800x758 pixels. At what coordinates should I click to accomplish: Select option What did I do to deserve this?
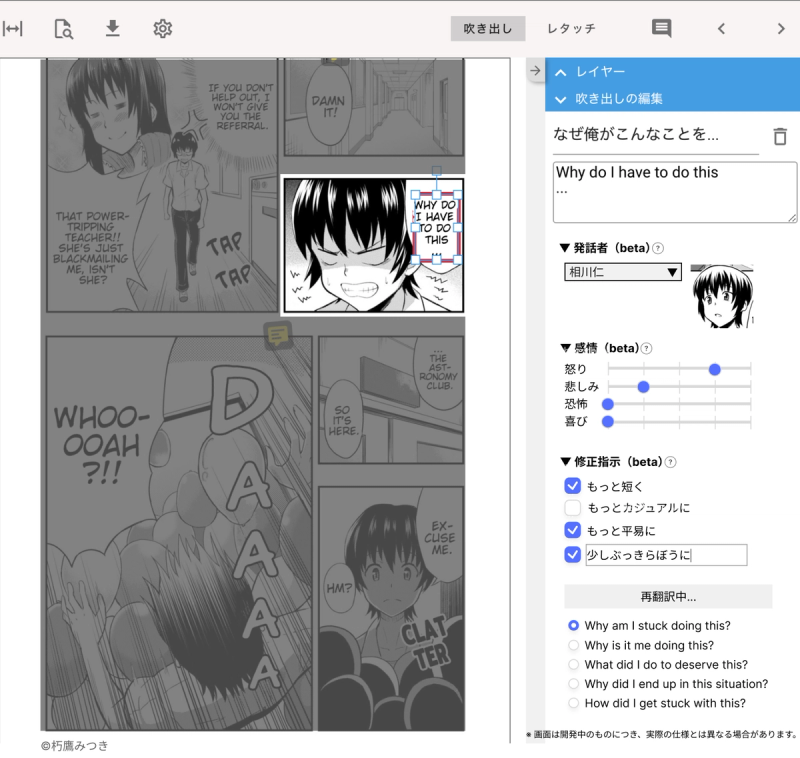click(x=573, y=665)
